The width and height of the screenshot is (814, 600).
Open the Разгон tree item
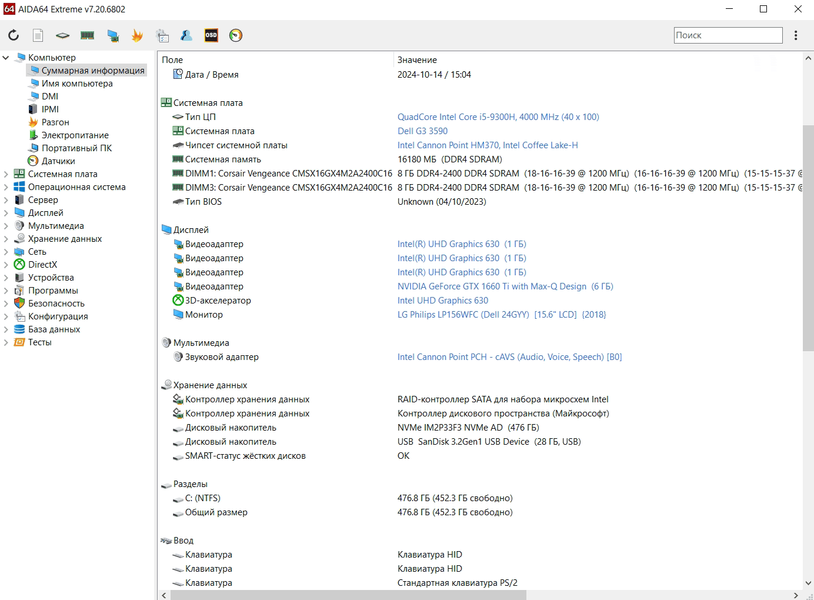coord(55,122)
